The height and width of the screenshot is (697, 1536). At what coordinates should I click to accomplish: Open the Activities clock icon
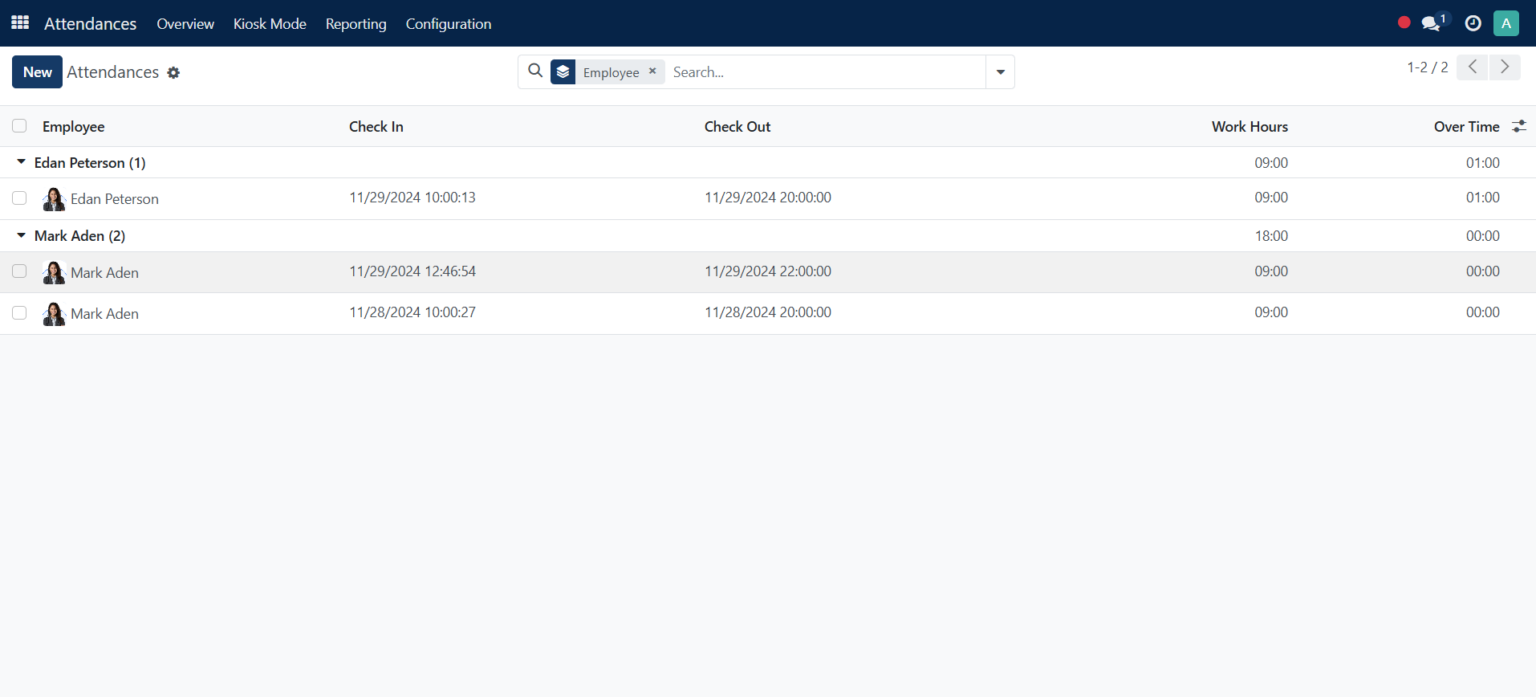tap(1471, 22)
